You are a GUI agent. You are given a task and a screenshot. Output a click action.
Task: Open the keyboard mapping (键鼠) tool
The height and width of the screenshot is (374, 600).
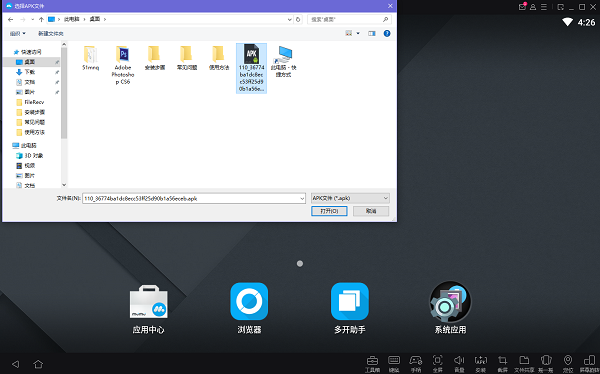pos(394,363)
